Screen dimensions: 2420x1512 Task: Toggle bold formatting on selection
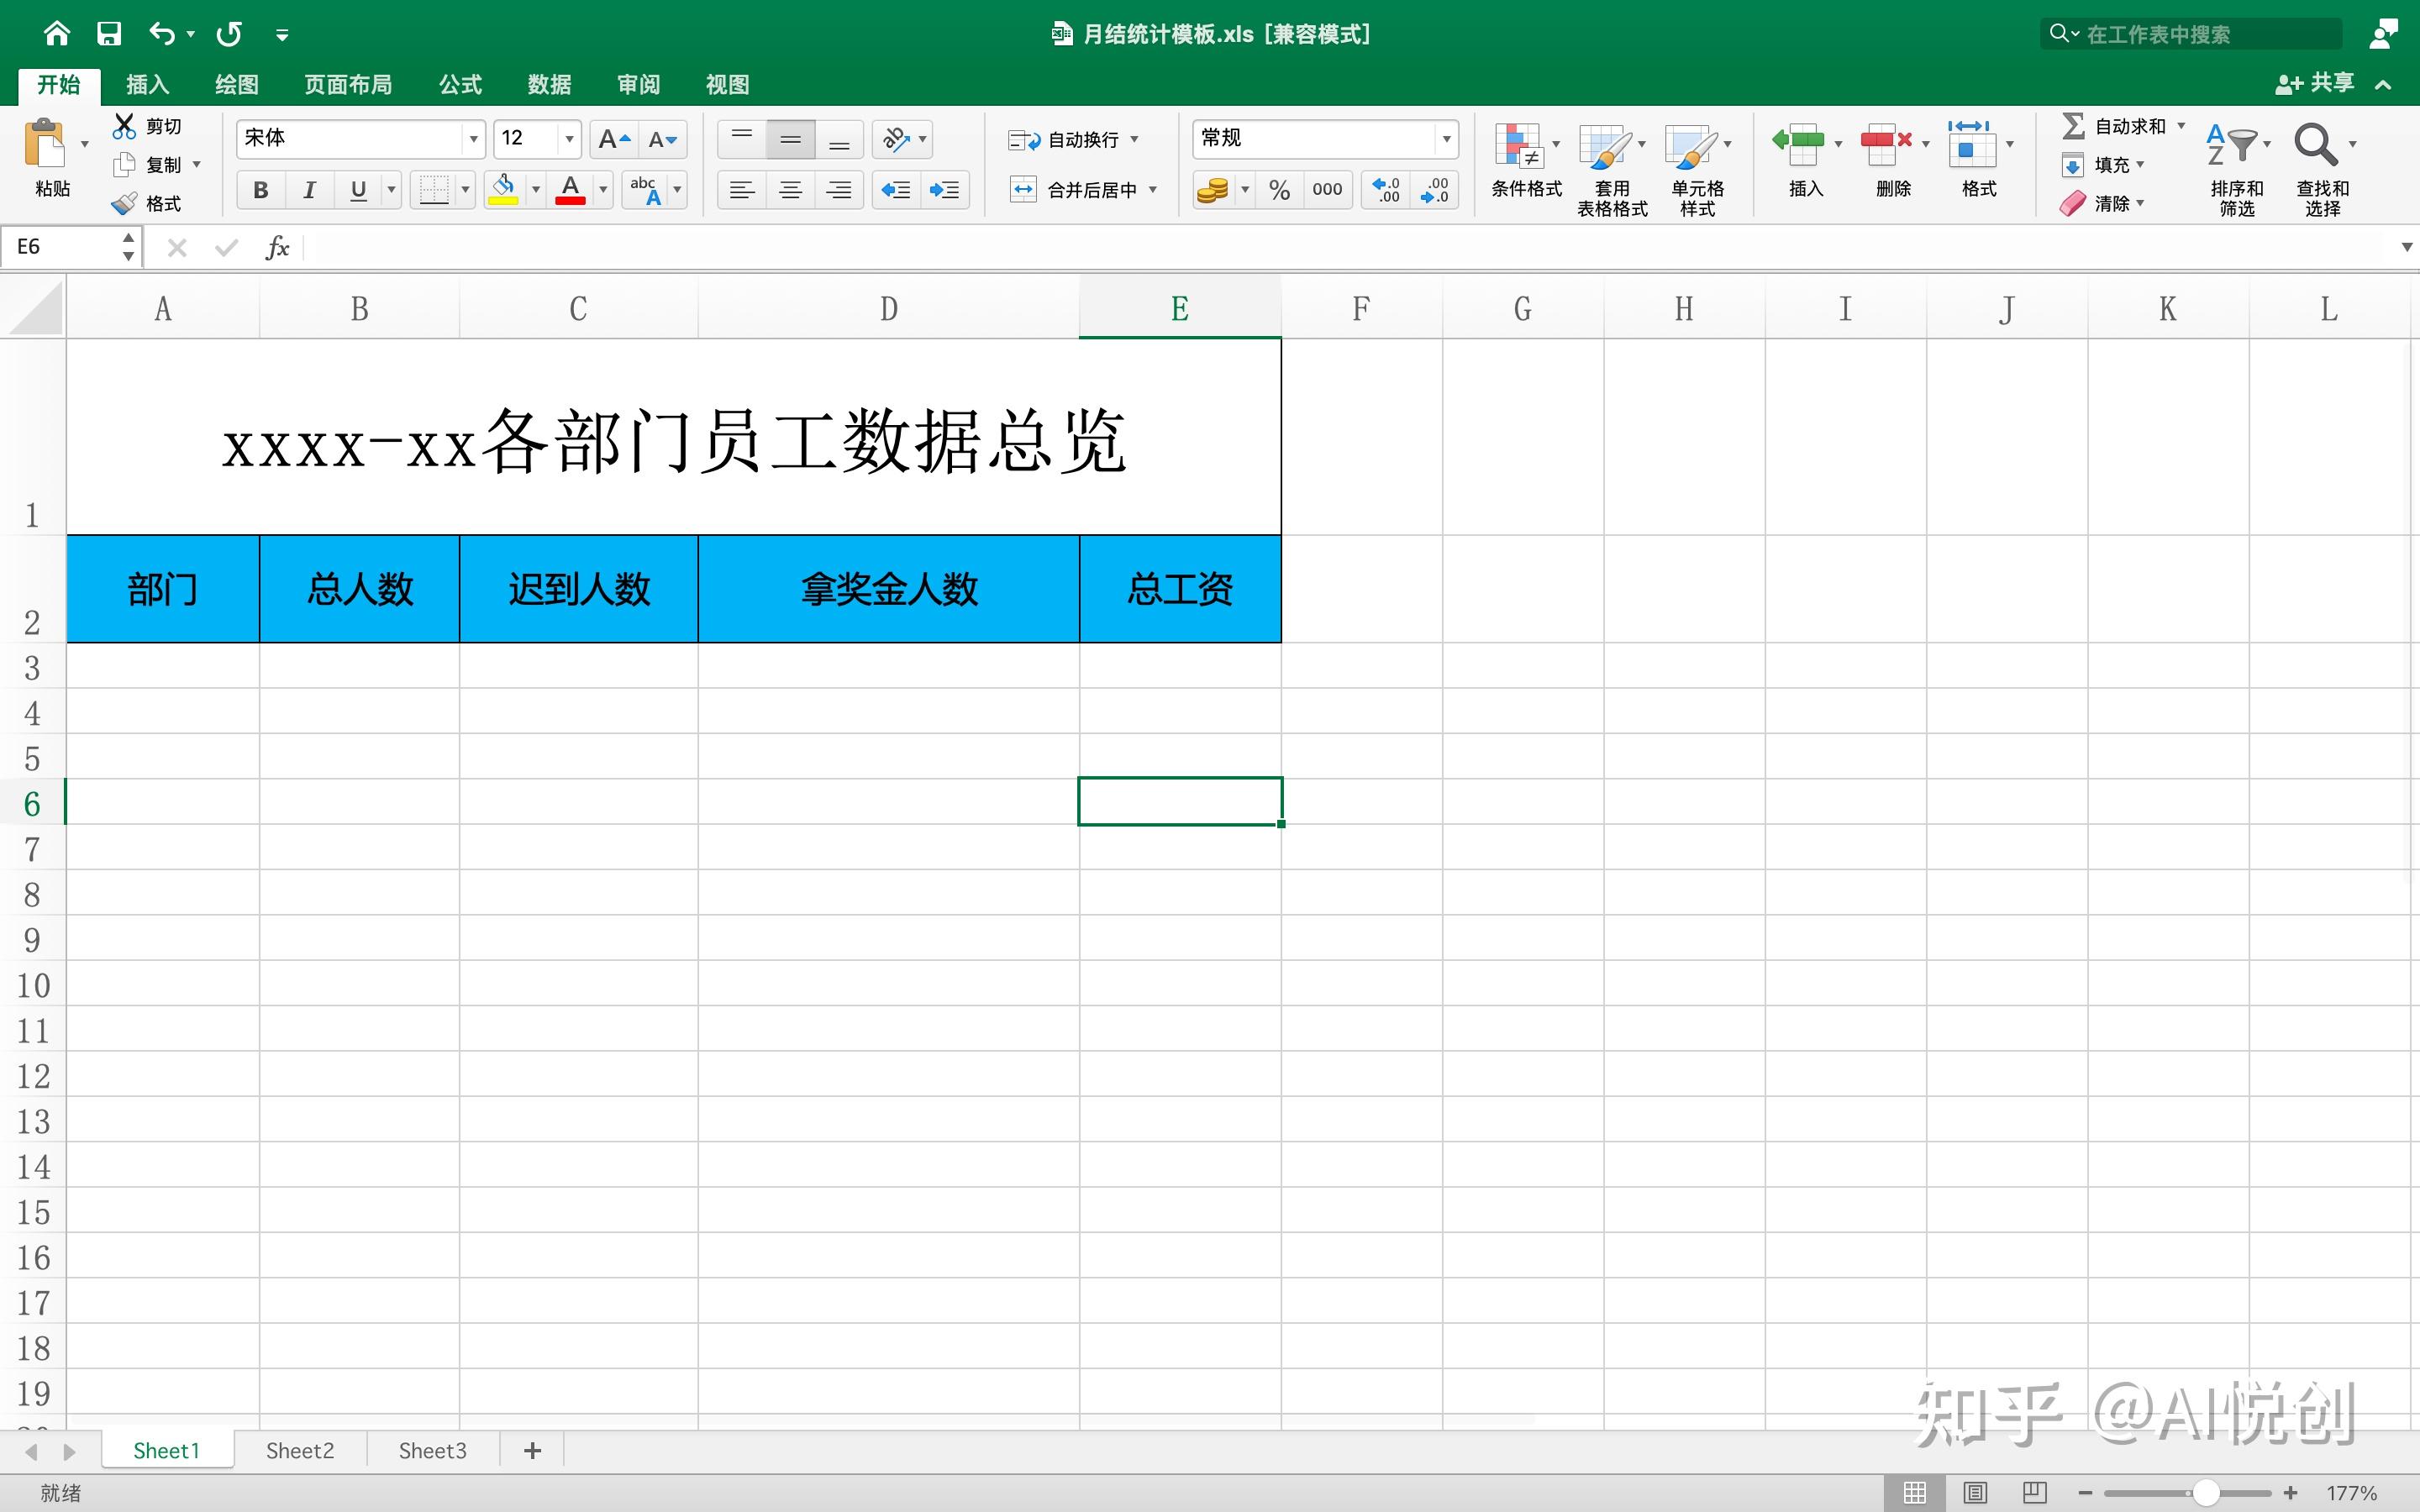coord(258,190)
